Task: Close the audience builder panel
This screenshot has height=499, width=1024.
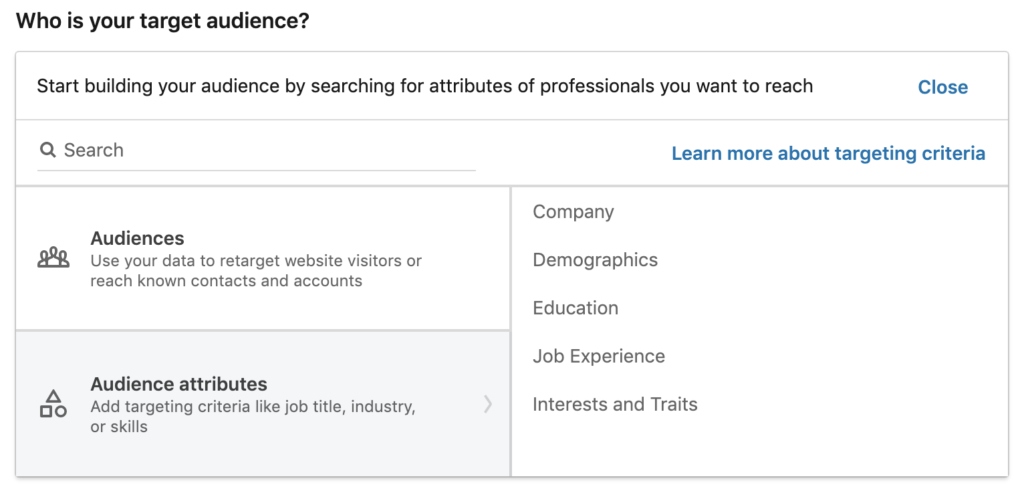Action: [942, 87]
